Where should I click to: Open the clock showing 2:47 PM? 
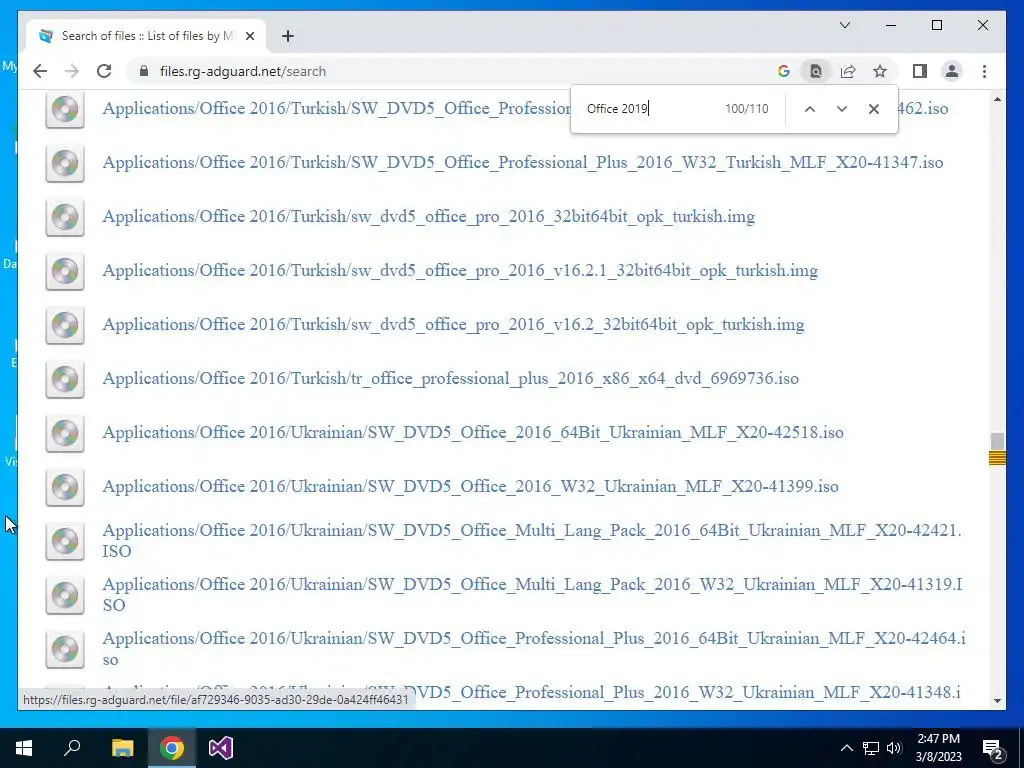tap(938, 748)
